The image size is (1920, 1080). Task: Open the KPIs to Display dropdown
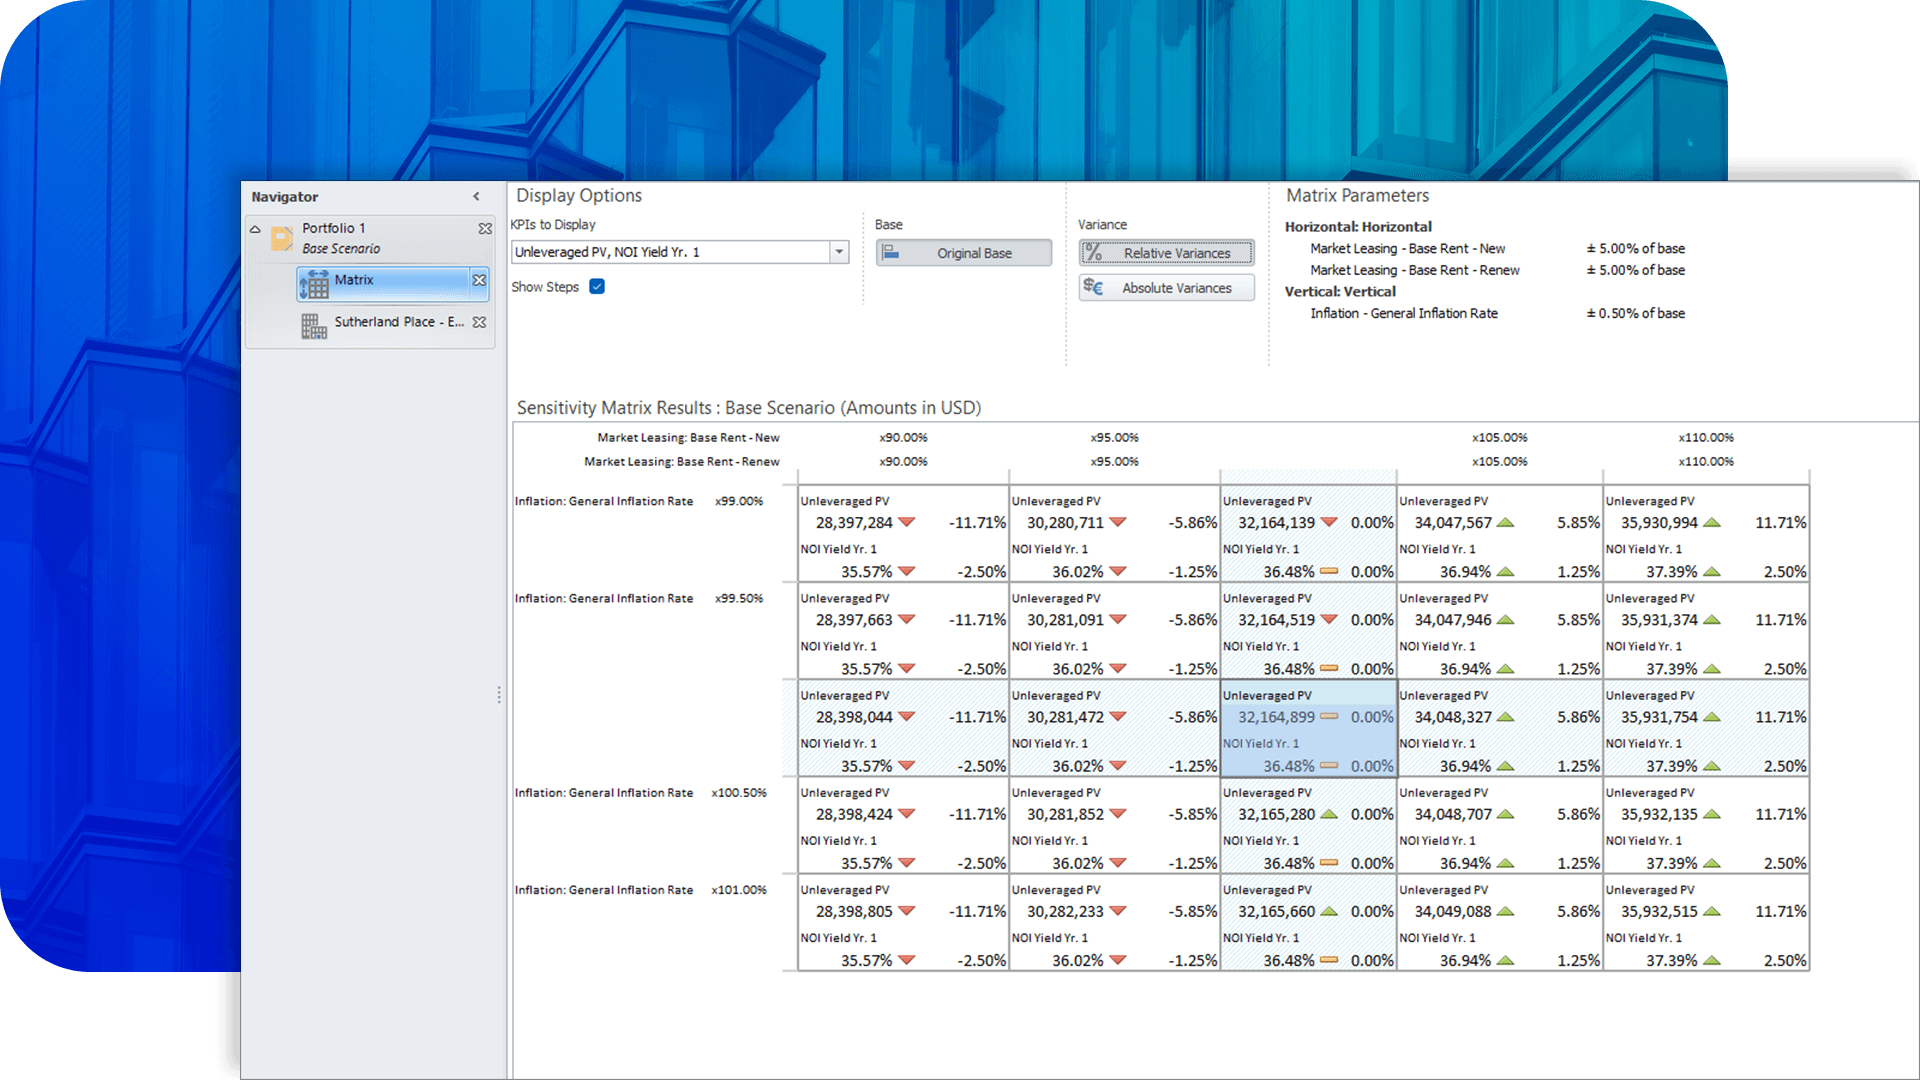pyautogui.click(x=838, y=252)
